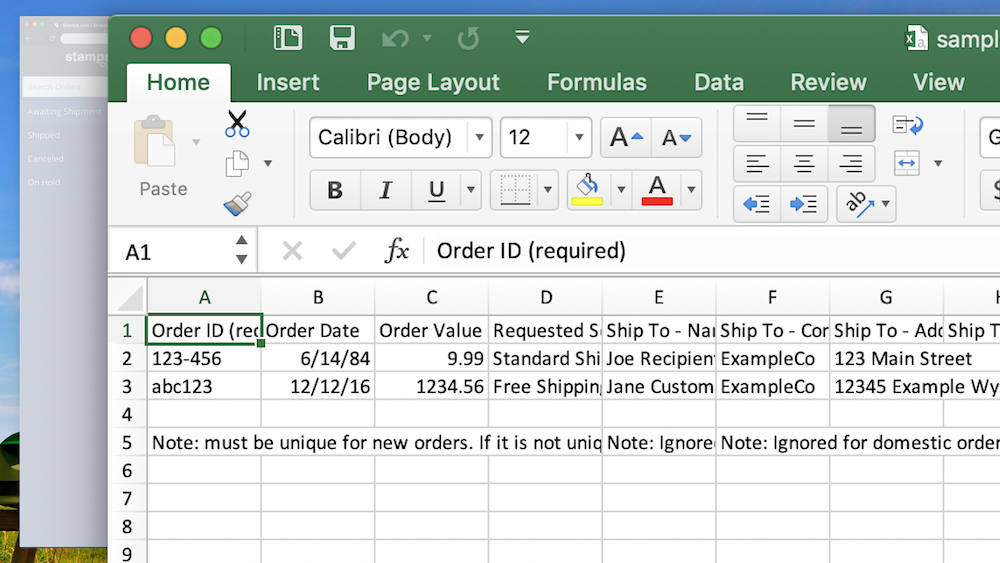The width and height of the screenshot is (1000, 563).
Task: Open the Calibri (Body) font dropdown
Action: 479,137
